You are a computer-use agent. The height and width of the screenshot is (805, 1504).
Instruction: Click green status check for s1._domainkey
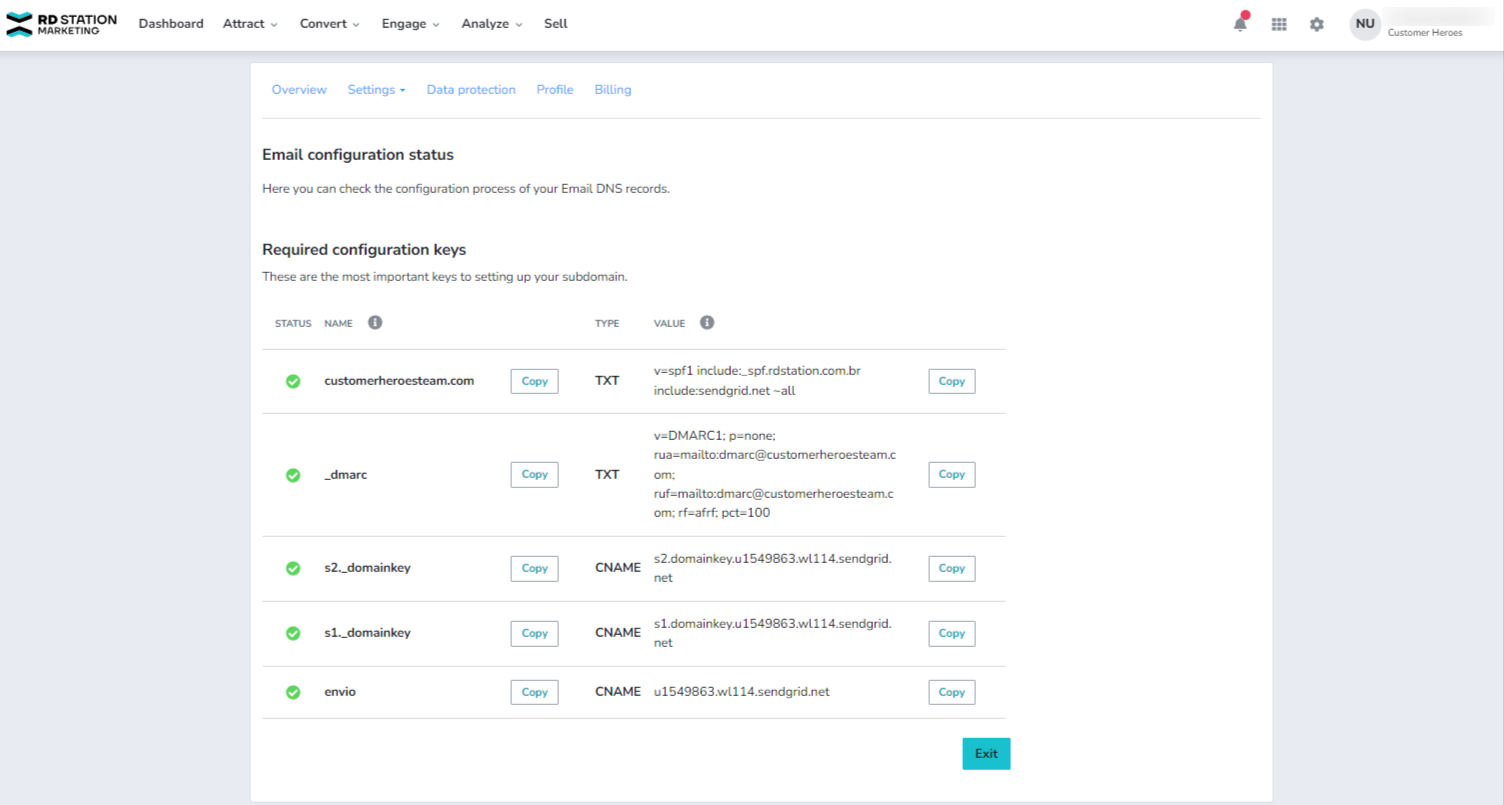click(x=293, y=633)
